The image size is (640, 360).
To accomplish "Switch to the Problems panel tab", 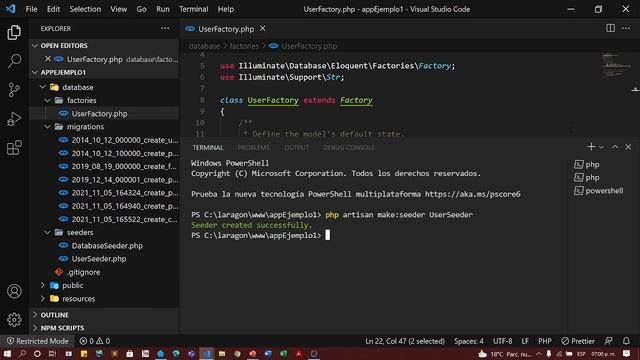I will [253, 147].
